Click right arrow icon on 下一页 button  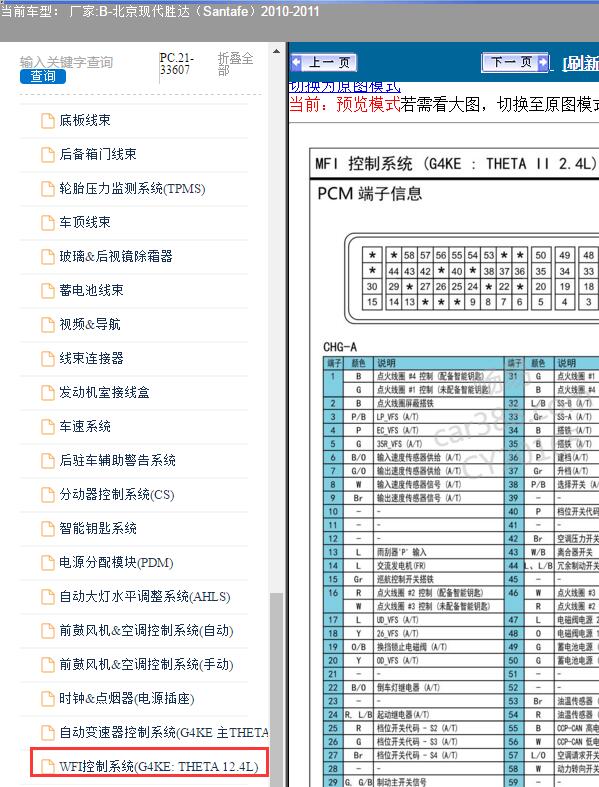tap(543, 62)
